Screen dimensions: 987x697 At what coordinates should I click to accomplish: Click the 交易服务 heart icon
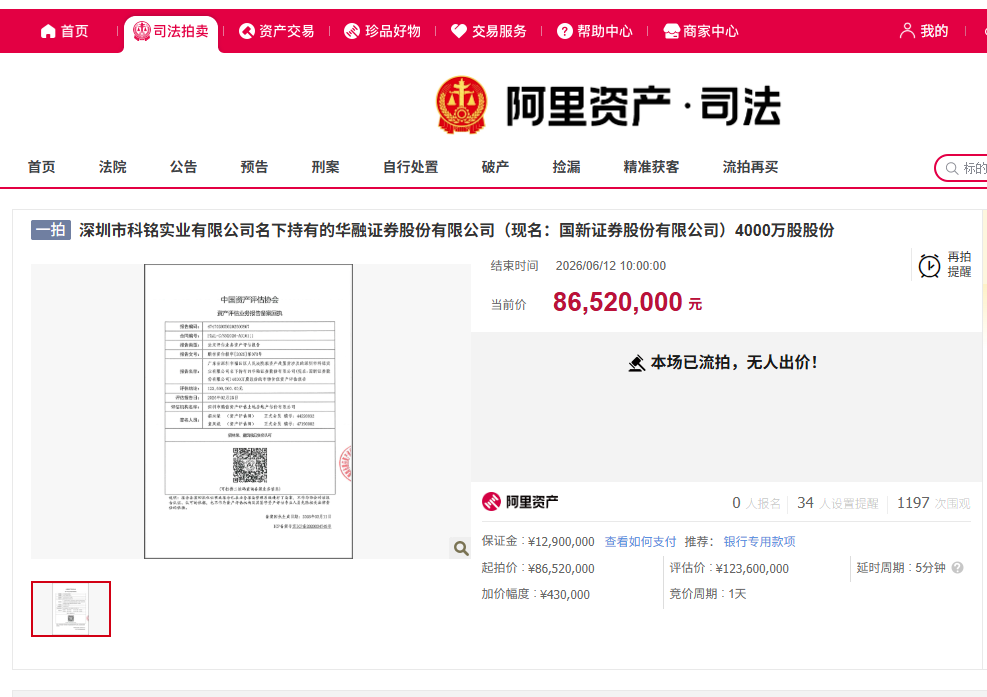[x=459, y=31]
